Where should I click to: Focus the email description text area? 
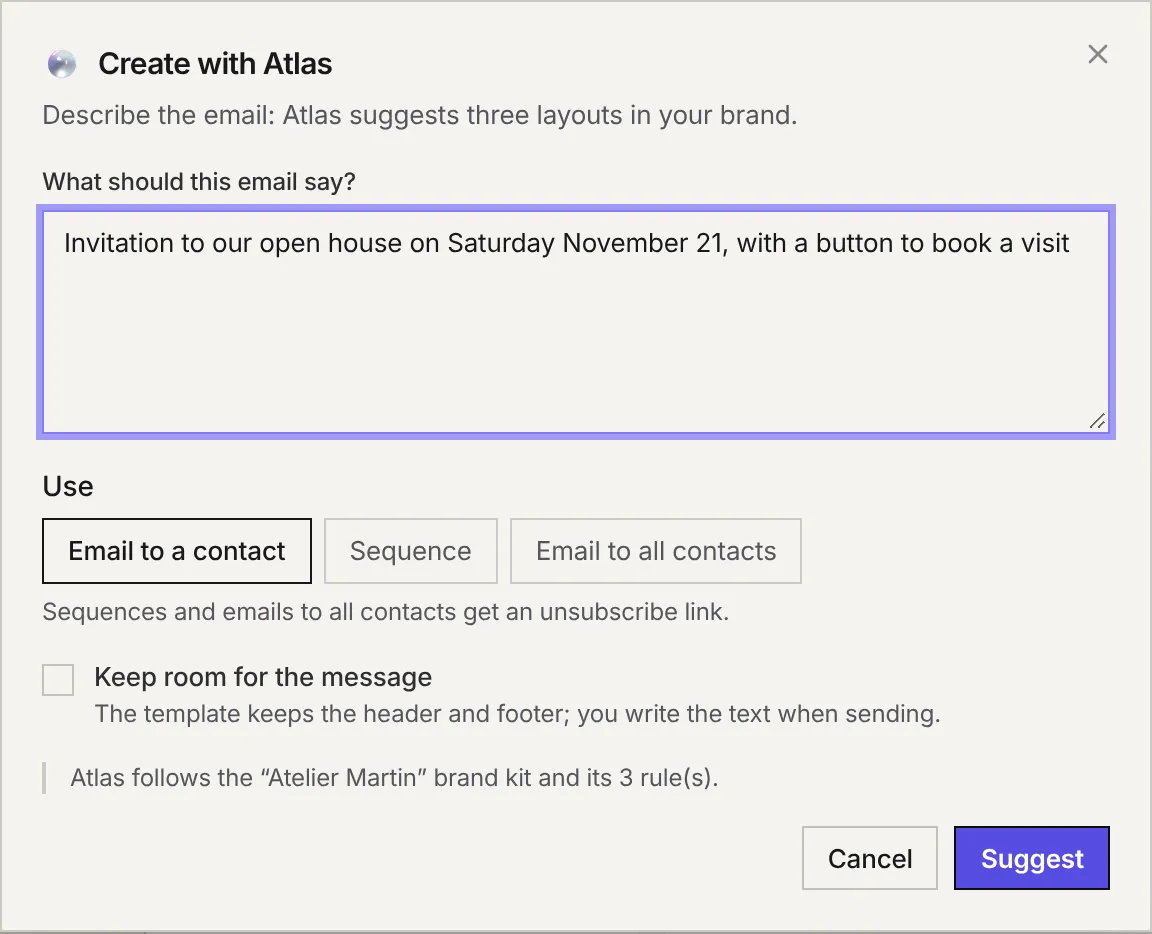[576, 322]
